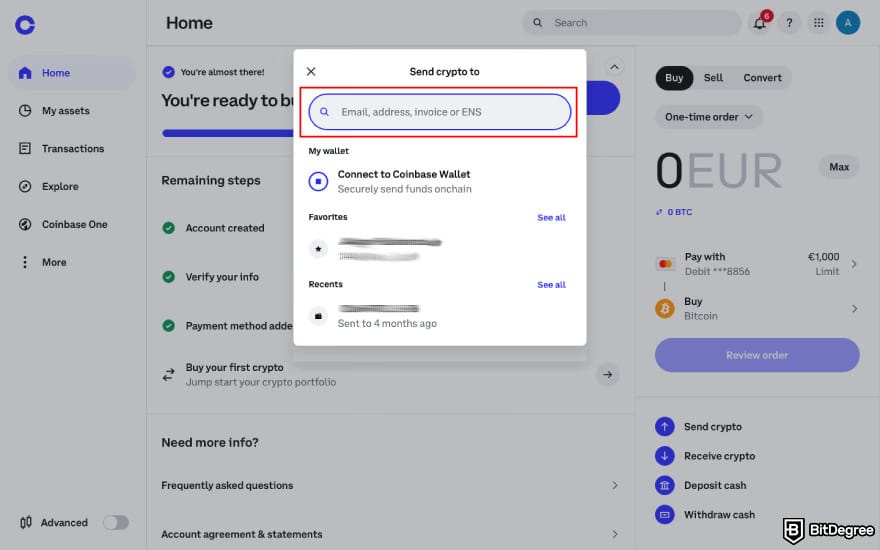Click Verify your info checkmark
The image size is (880, 550).
click(168, 277)
